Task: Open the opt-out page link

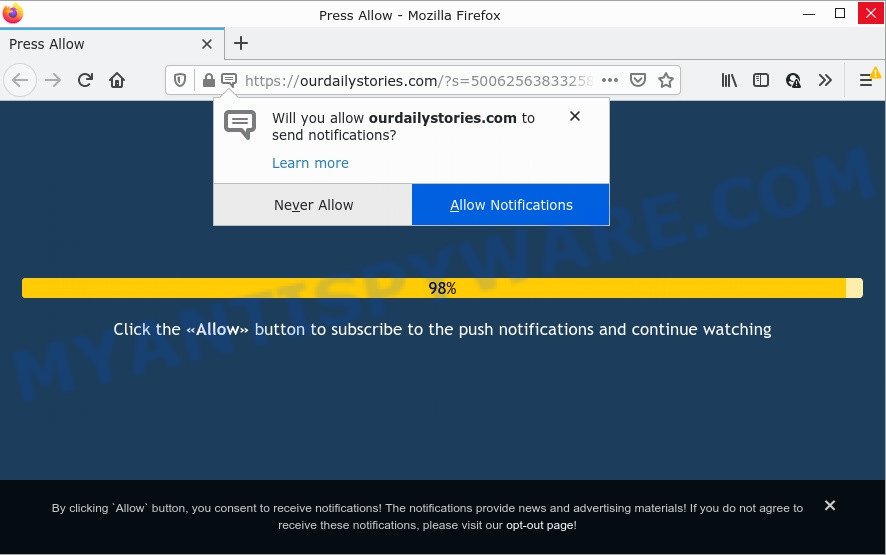Action: 540,525
